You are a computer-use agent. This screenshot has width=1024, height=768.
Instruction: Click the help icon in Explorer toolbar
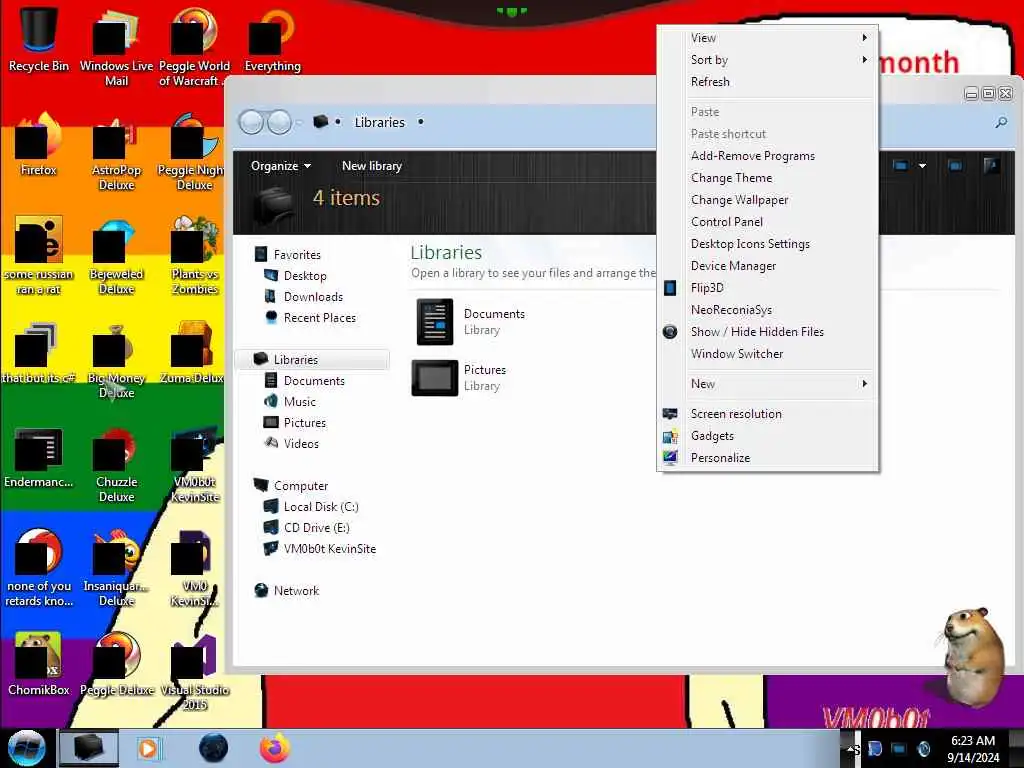(x=991, y=166)
